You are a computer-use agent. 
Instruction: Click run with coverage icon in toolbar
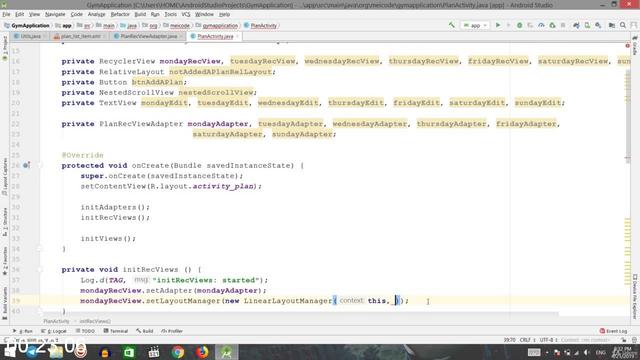pyautogui.click(x=530, y=25)
